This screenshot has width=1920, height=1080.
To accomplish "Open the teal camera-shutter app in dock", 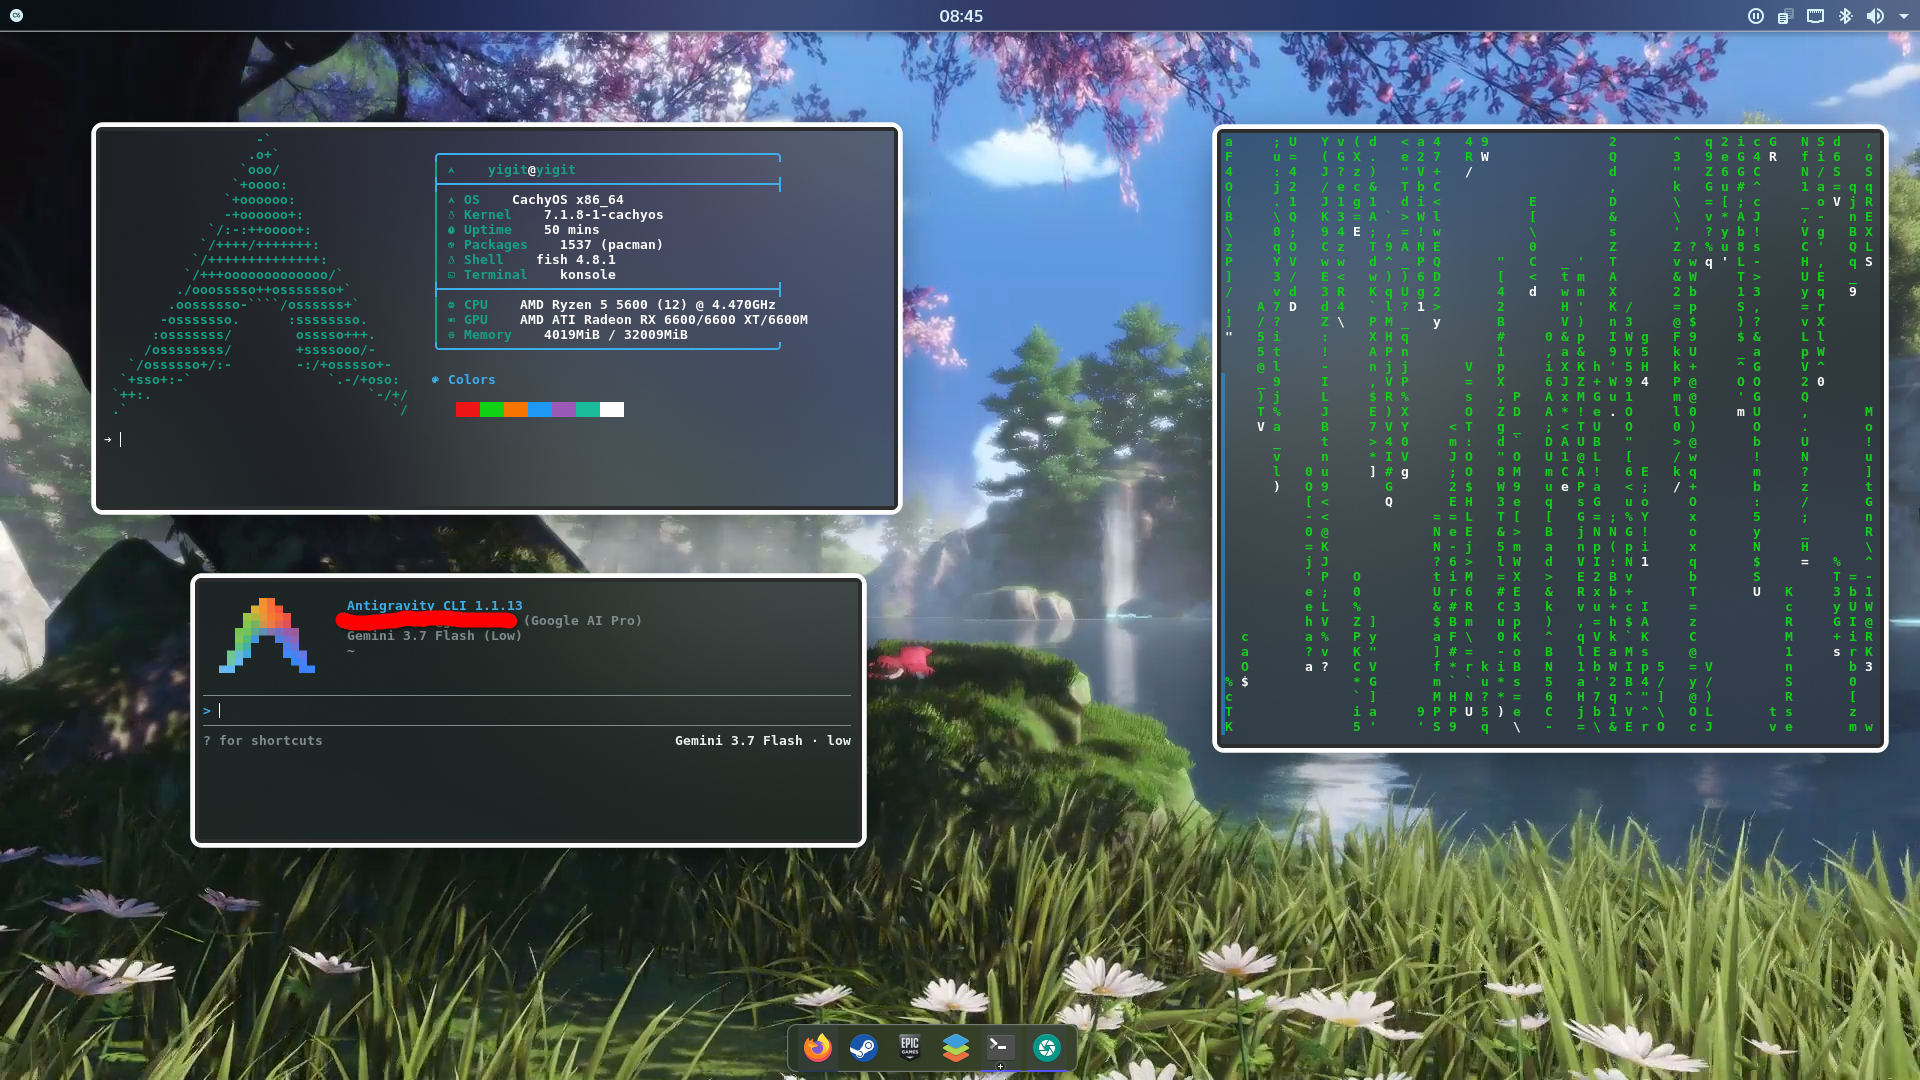I will (x=1047, y=1047).
